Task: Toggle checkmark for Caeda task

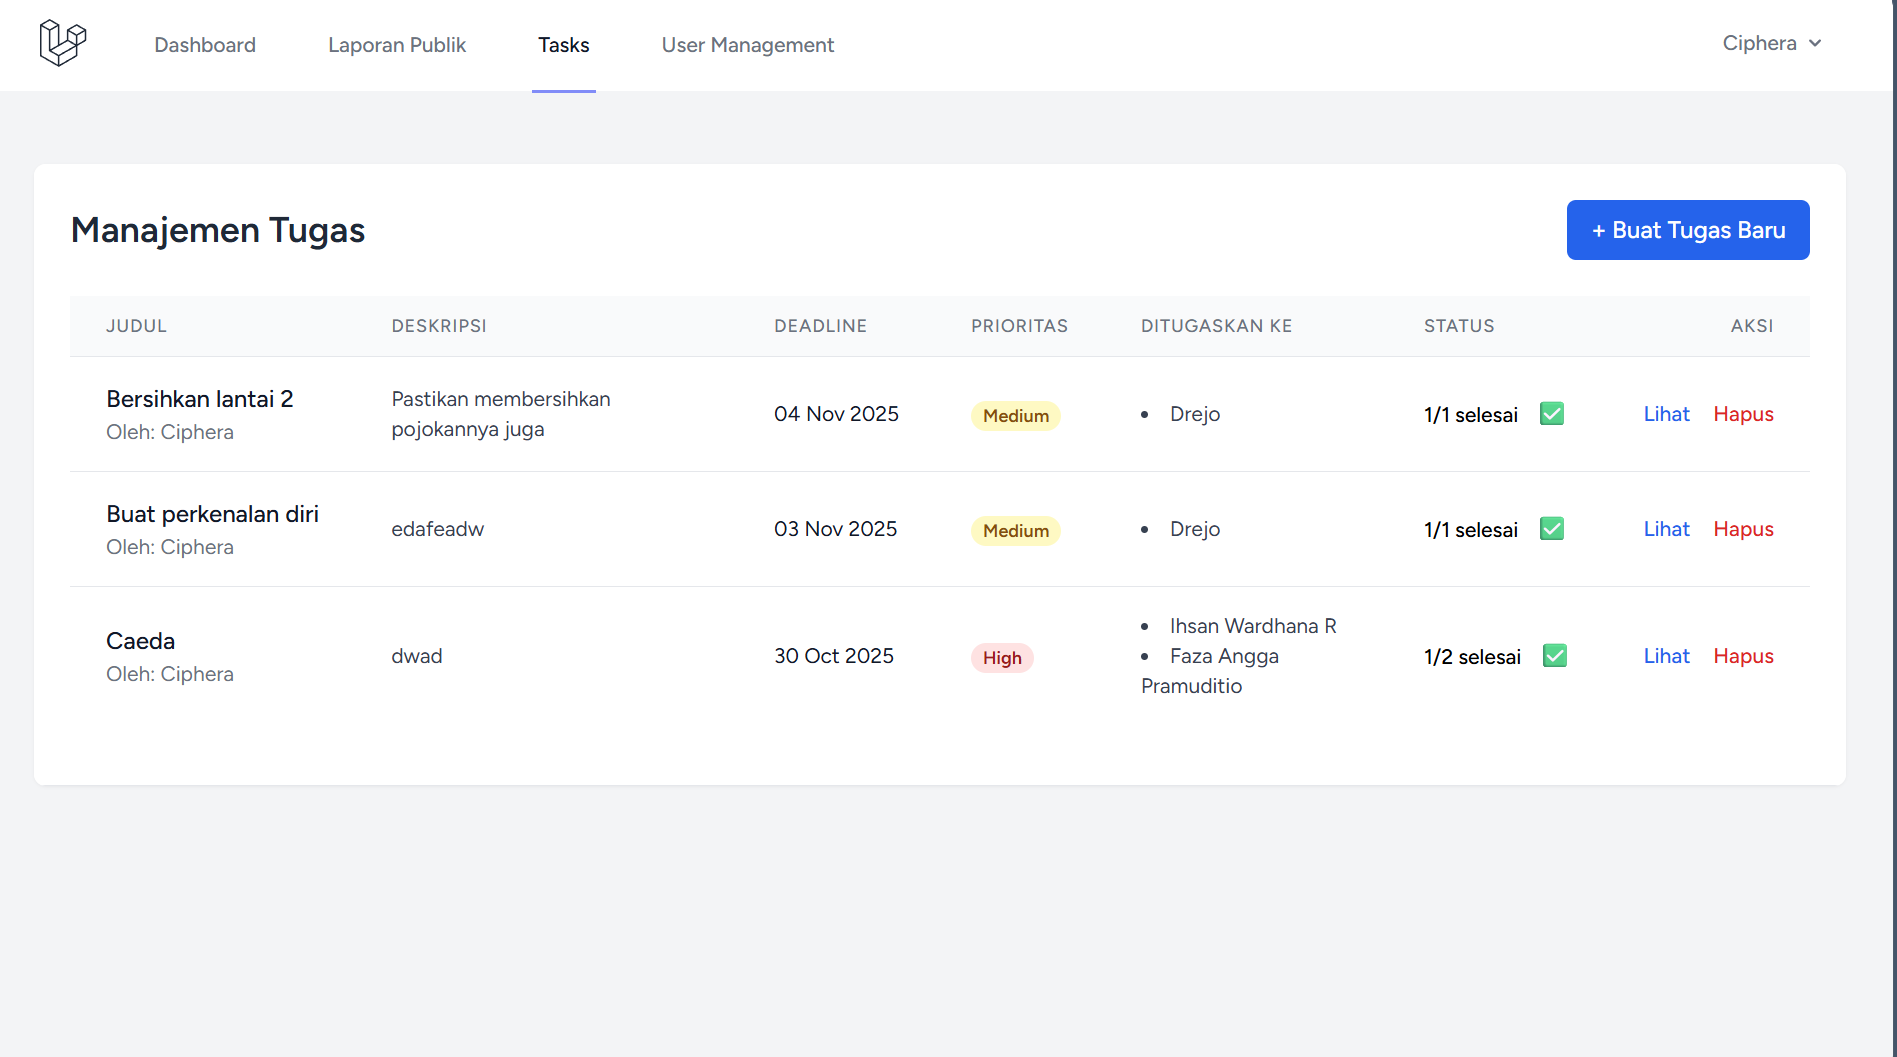Action: click(x=1555, y=656)
